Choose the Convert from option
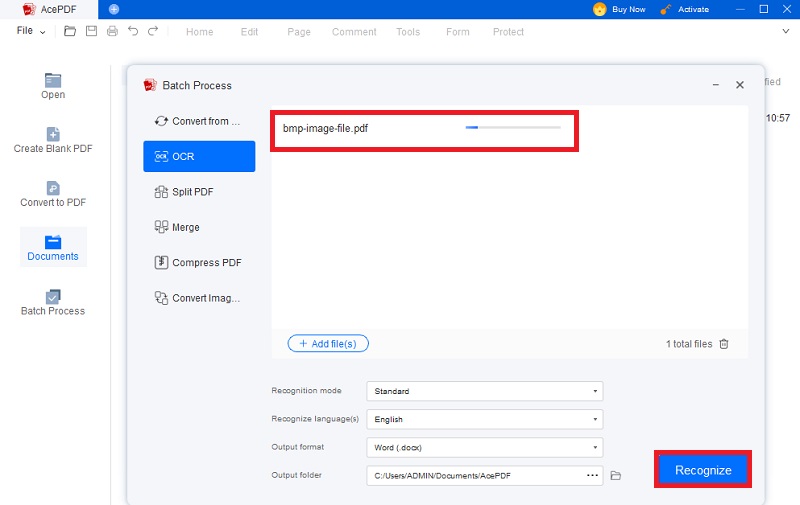 pyautogui.click(x=199, y=121)
